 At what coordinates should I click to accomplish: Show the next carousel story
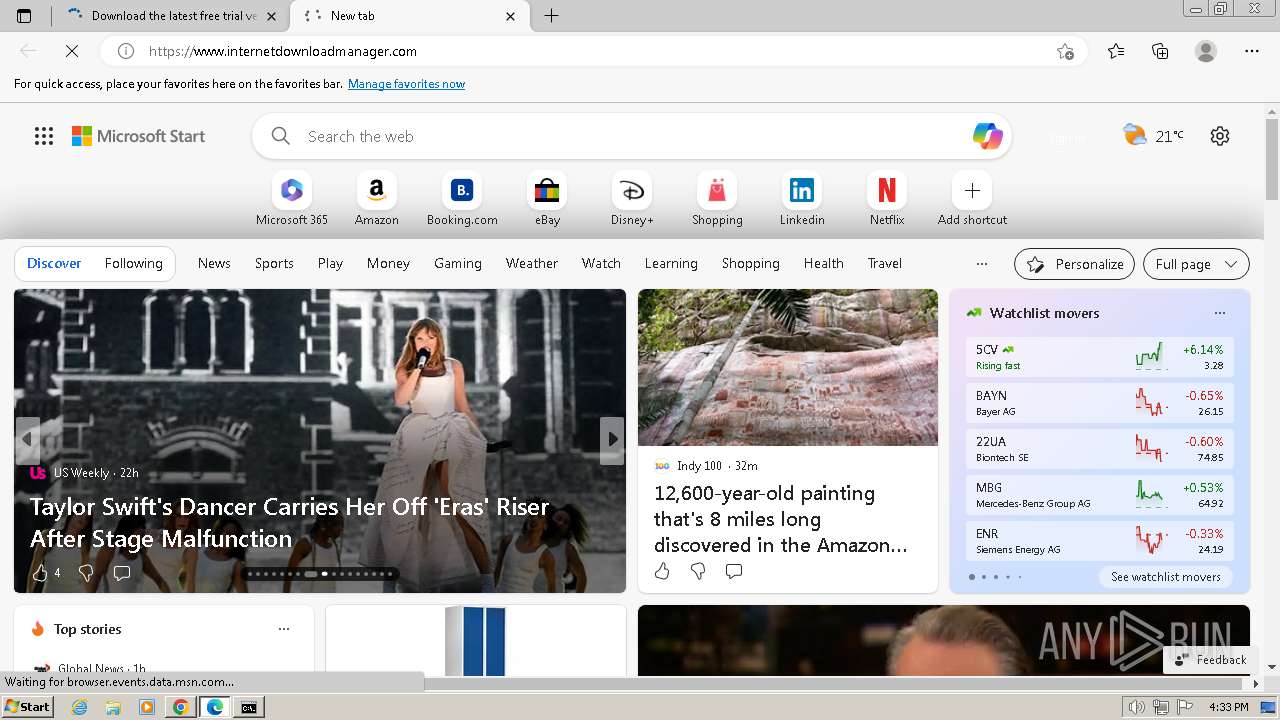612,440
